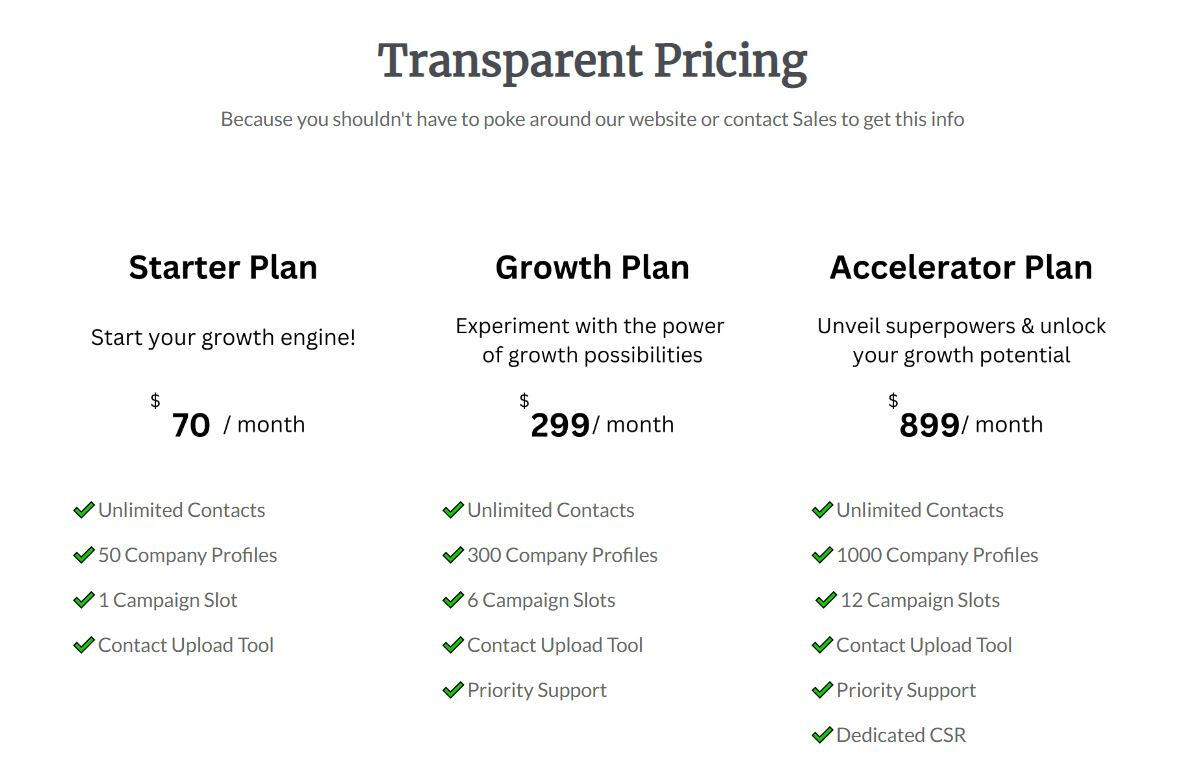This screenshot has height=772, width=1203.
Task: Click the Growth Plan Priority Support checkmark
Action: [453, 690]
